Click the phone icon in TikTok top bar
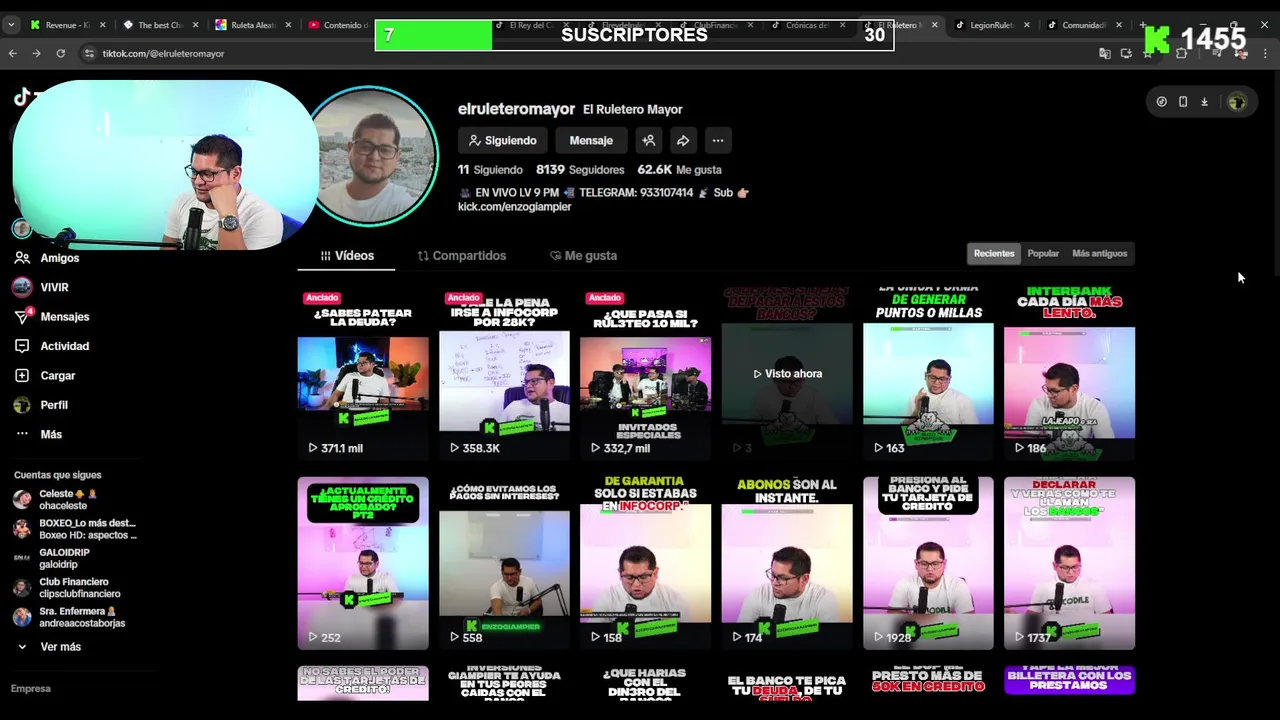The image size is (1280, 720). (x=1183, y=101)
